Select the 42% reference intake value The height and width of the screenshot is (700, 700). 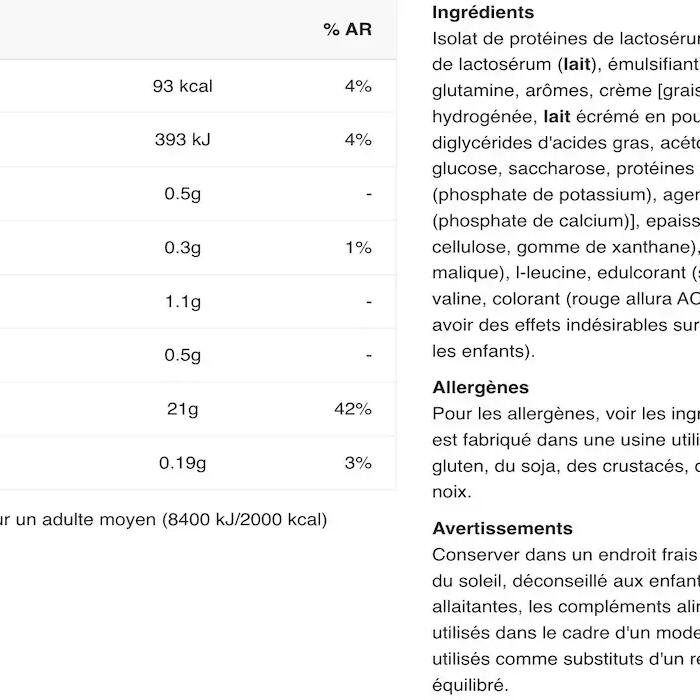(x=353, y=409)
